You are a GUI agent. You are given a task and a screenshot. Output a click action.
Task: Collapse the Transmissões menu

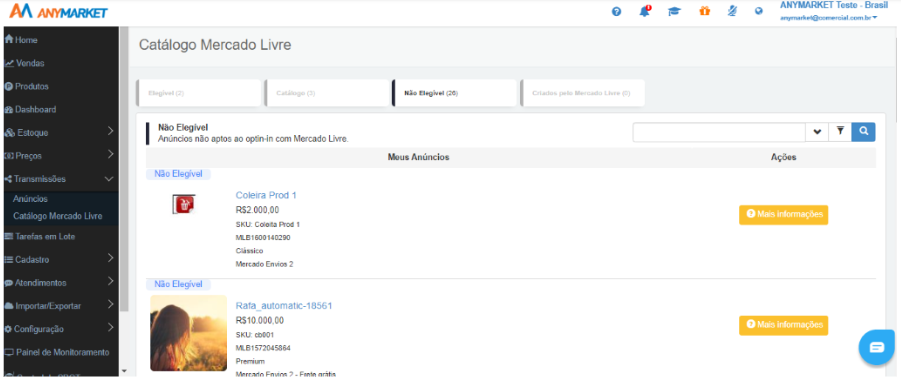coord(59,179)
